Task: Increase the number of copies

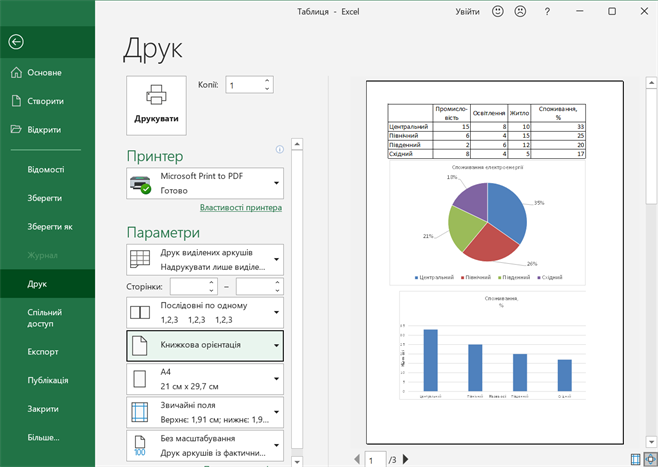Action: click(266, 81)
